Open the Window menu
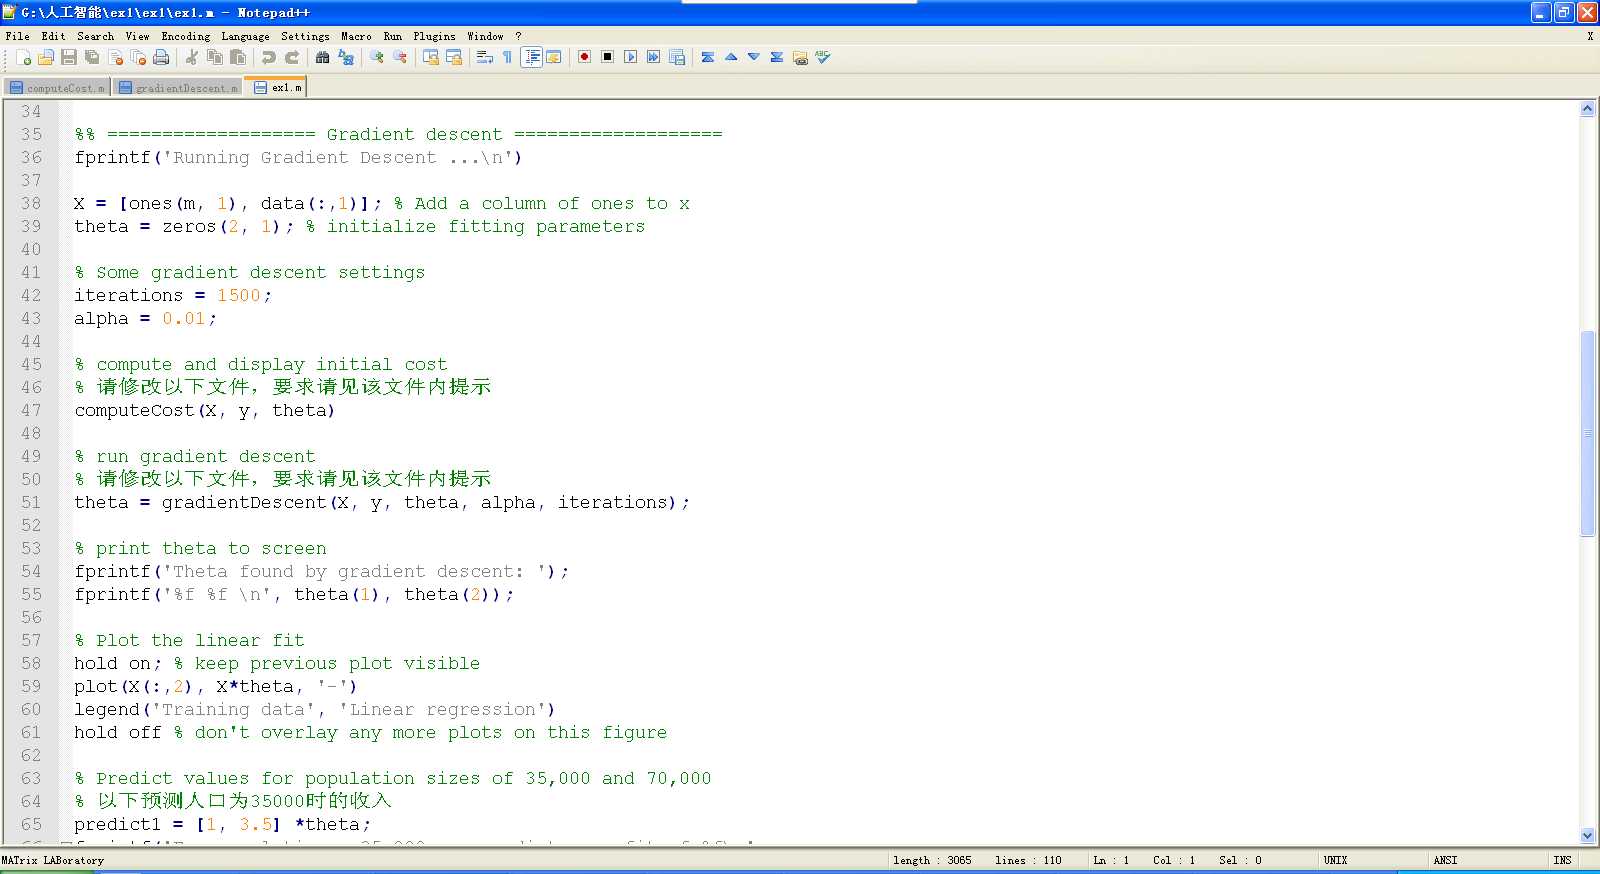The width and height of the screenshot is (1600, 874). point(485,36)
